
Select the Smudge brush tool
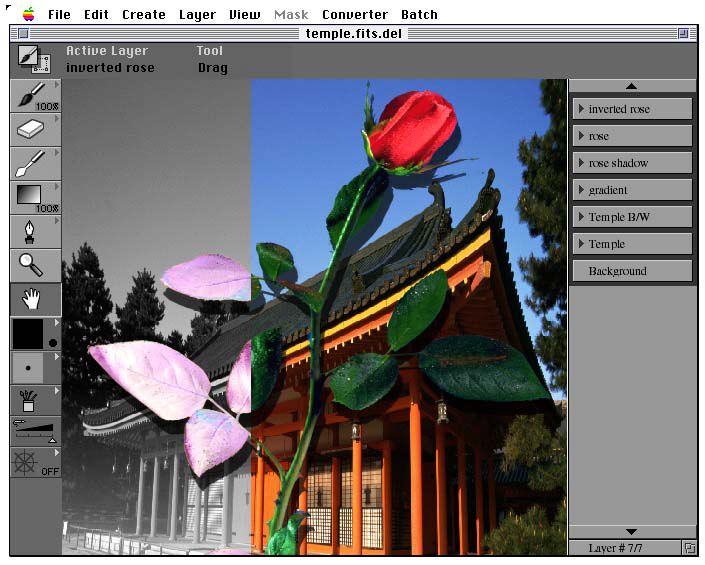click(x=35, y=164)
